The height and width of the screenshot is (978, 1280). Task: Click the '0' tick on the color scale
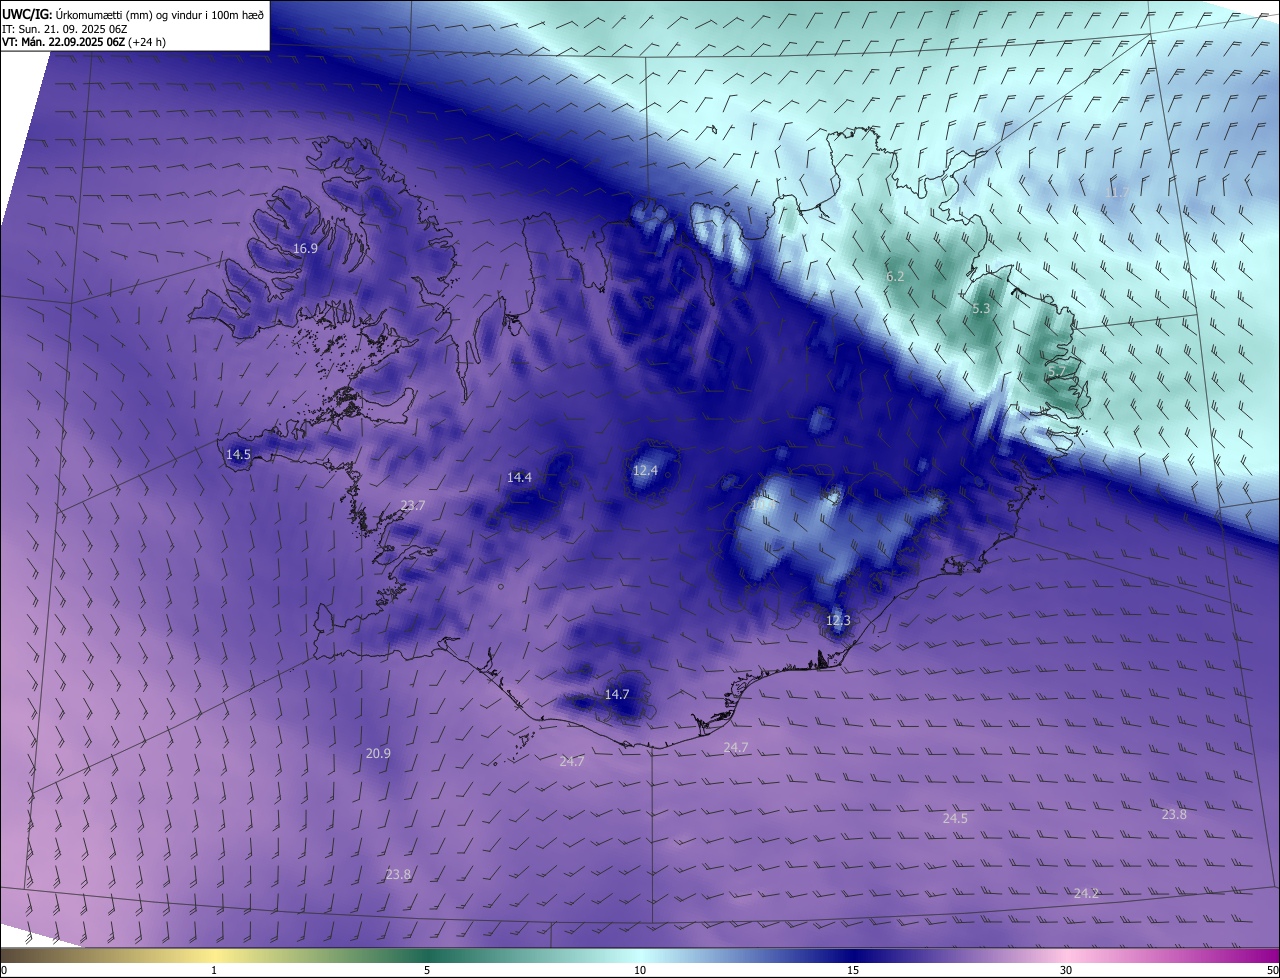click(4, 970)
